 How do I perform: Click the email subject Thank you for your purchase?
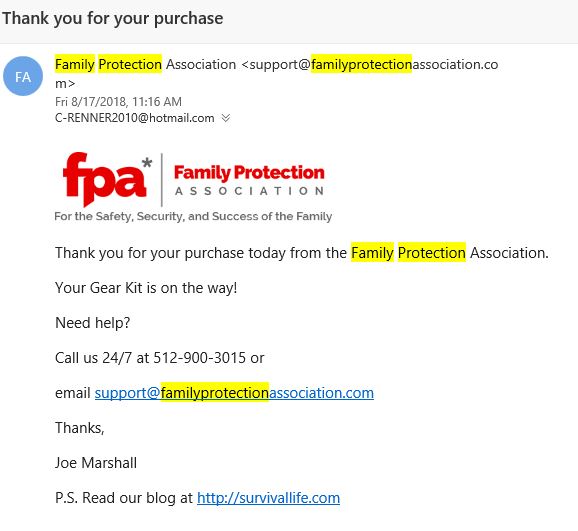coord(113,18)
